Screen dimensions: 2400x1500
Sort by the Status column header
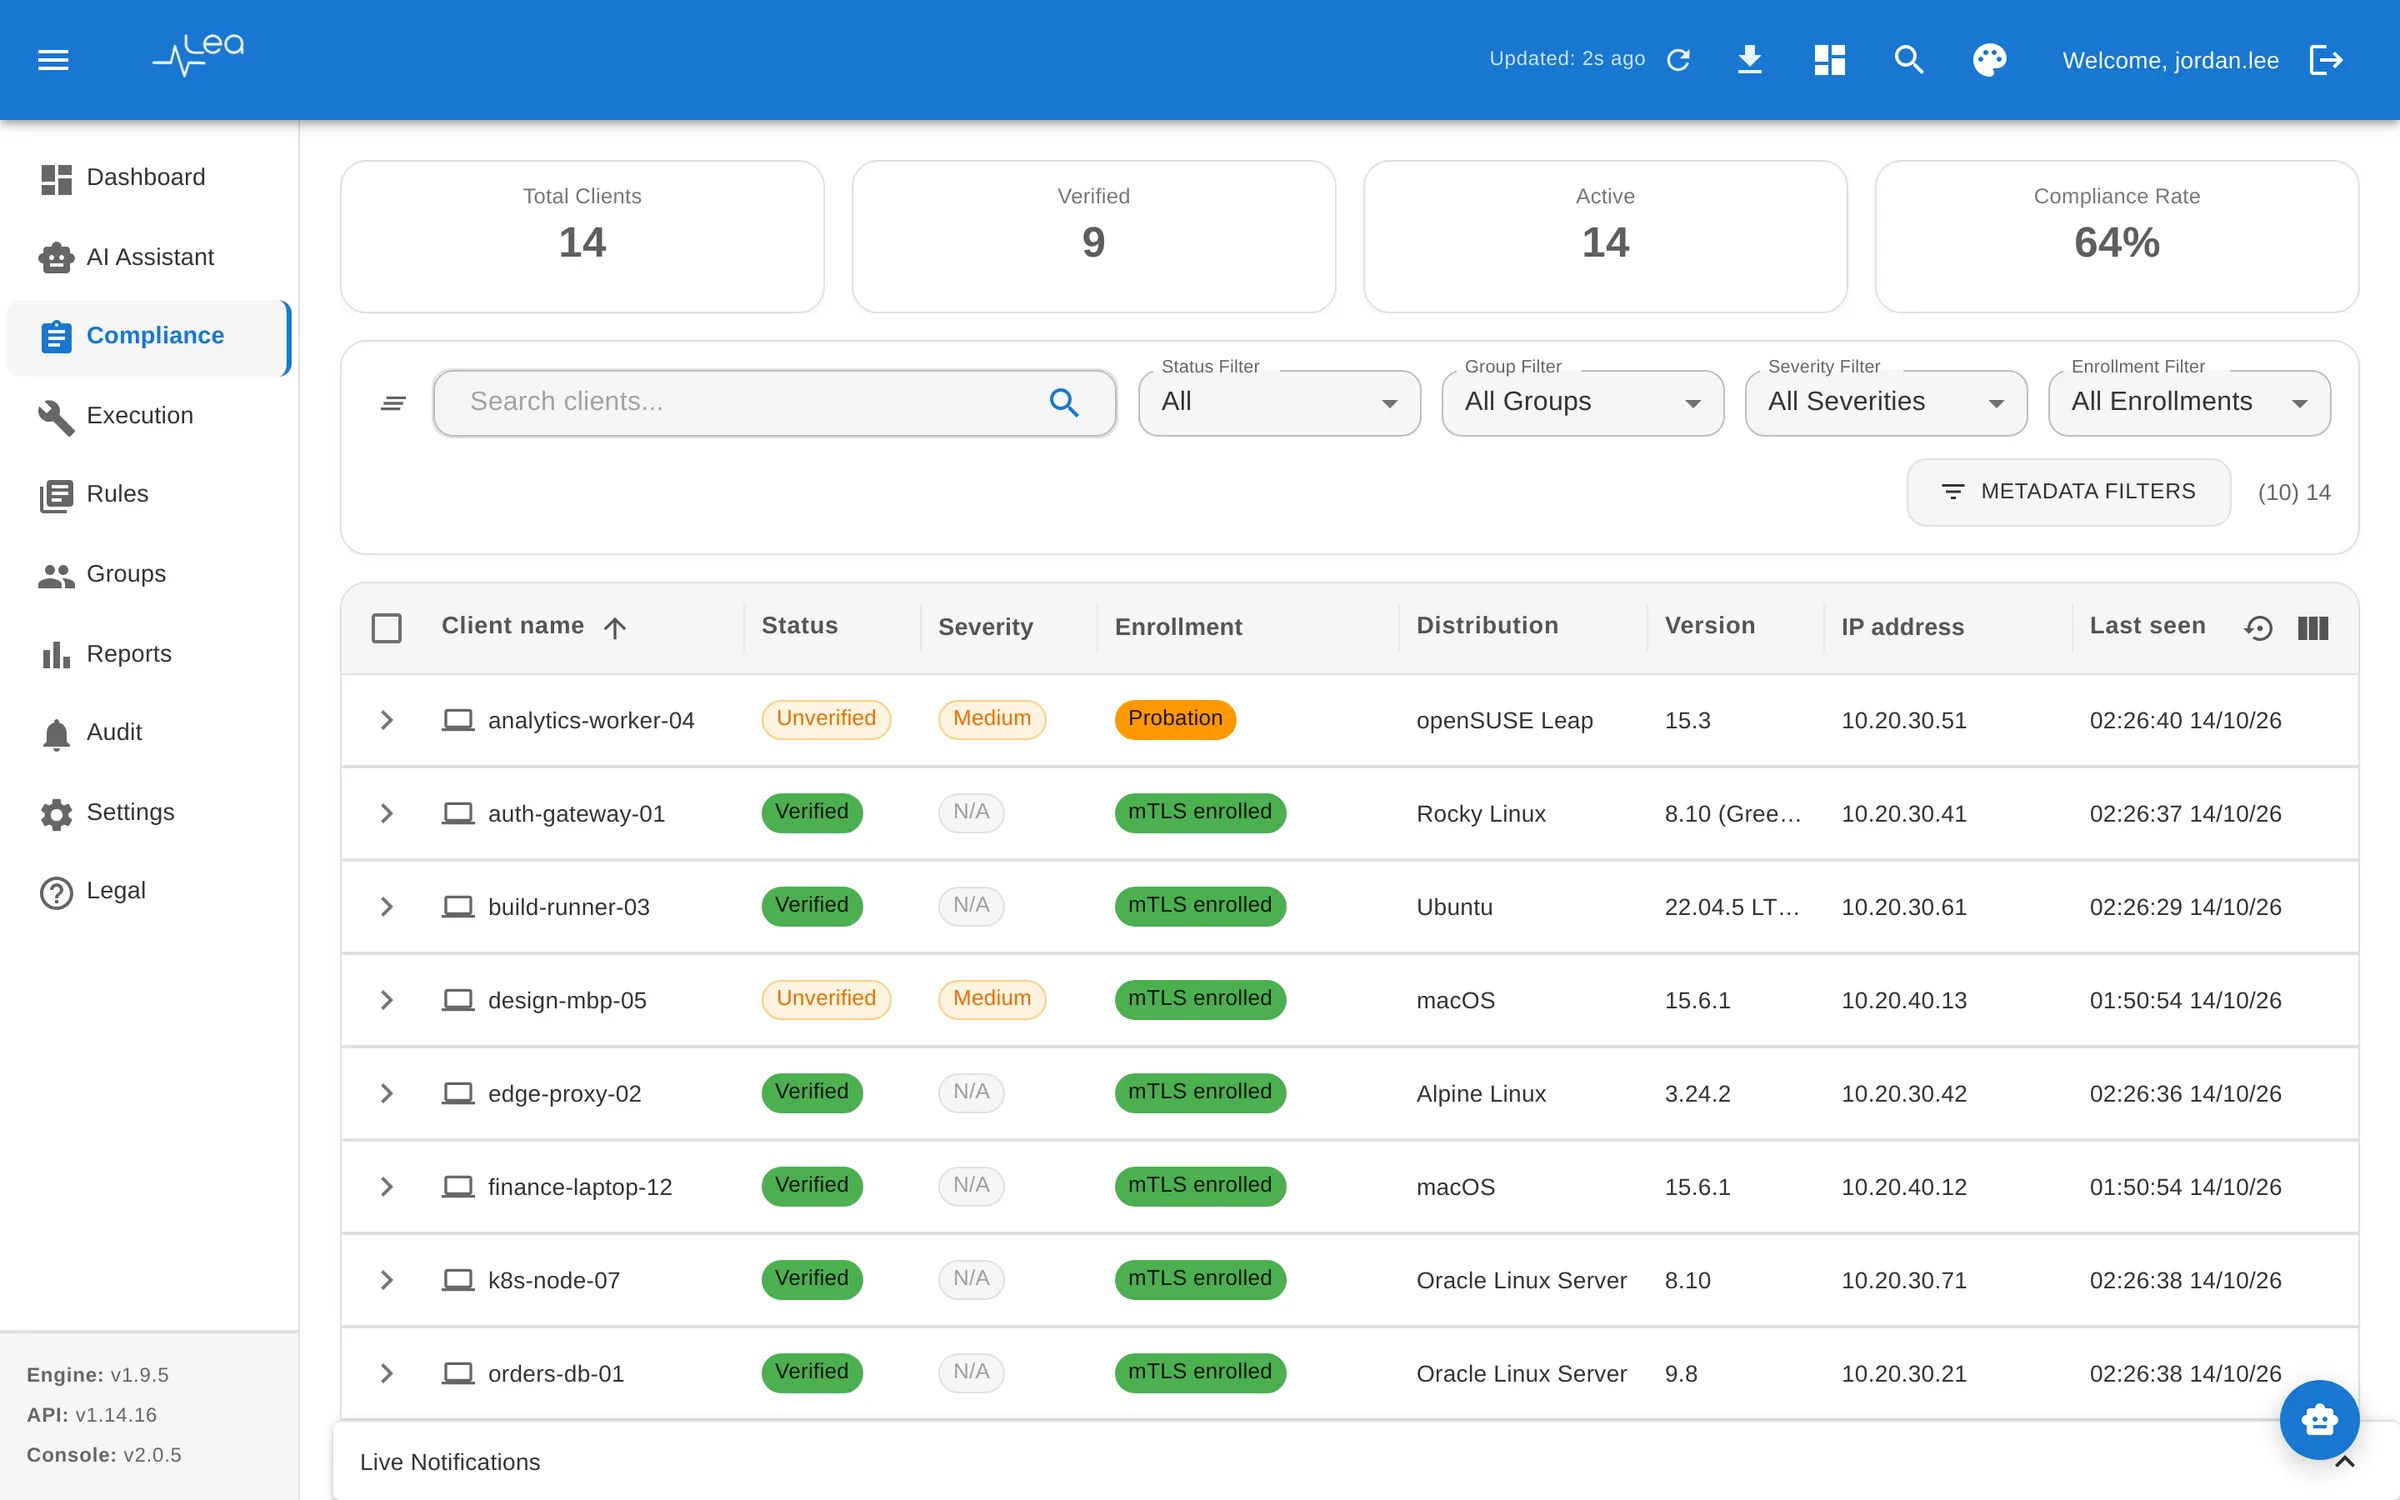point(799,626)
